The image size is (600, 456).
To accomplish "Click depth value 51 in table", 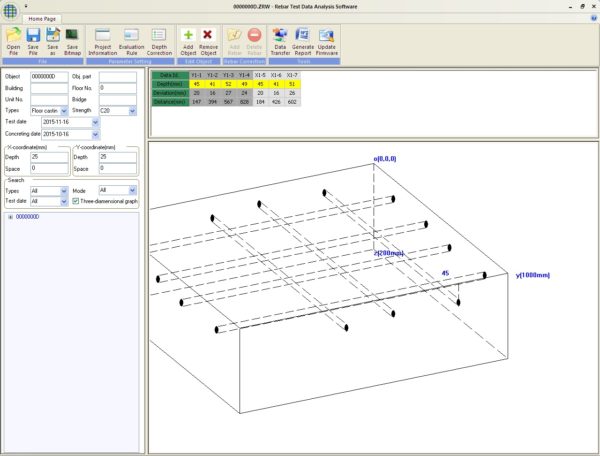I will (x=292, y=84).
